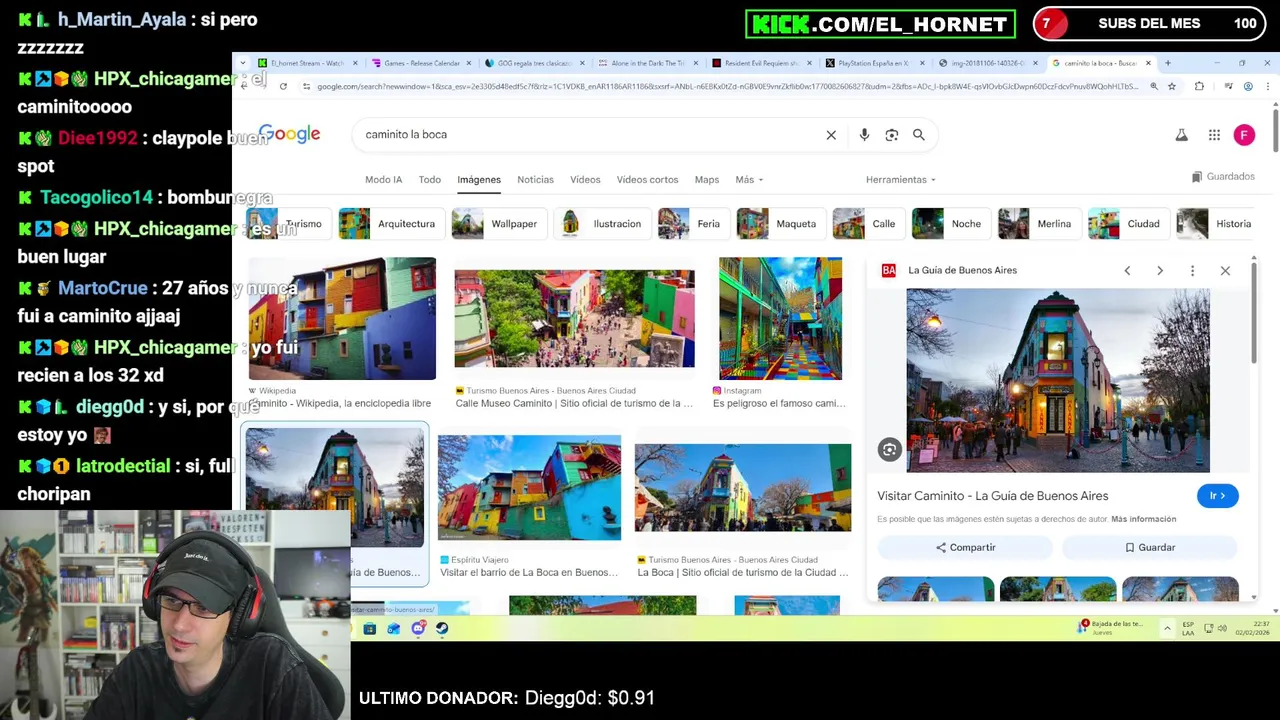Open volume control in system tray

pyautogui.click(x=1222, y=628)
